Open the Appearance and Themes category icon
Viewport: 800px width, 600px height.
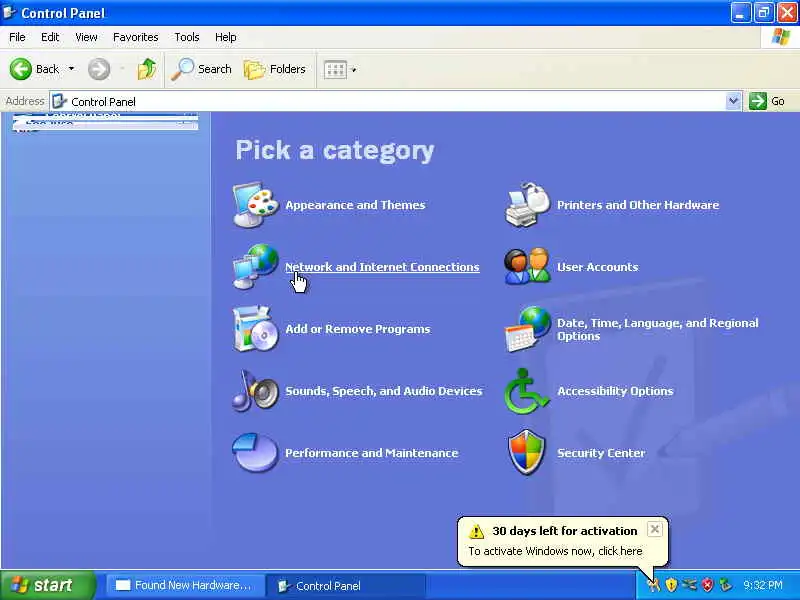click(x=255, y=205)
